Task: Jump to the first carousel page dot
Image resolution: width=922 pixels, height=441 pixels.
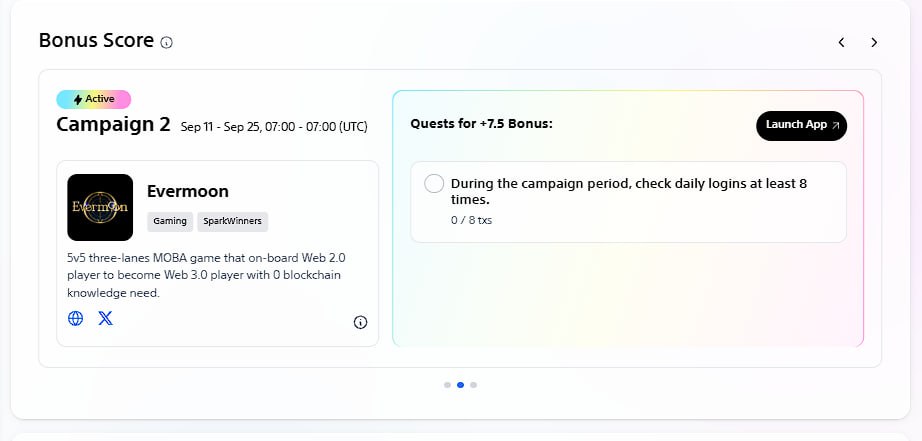Action: pyautogui.click(x=447, y=385)
